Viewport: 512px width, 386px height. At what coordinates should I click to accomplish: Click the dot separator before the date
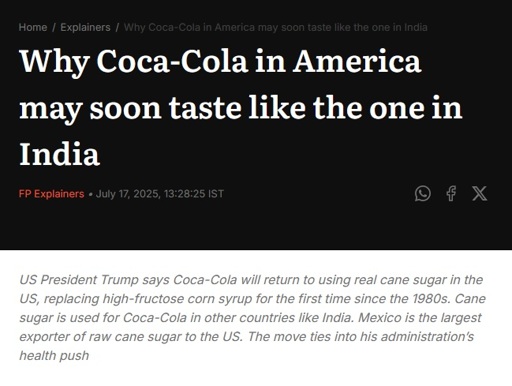(x=90, y=194)
